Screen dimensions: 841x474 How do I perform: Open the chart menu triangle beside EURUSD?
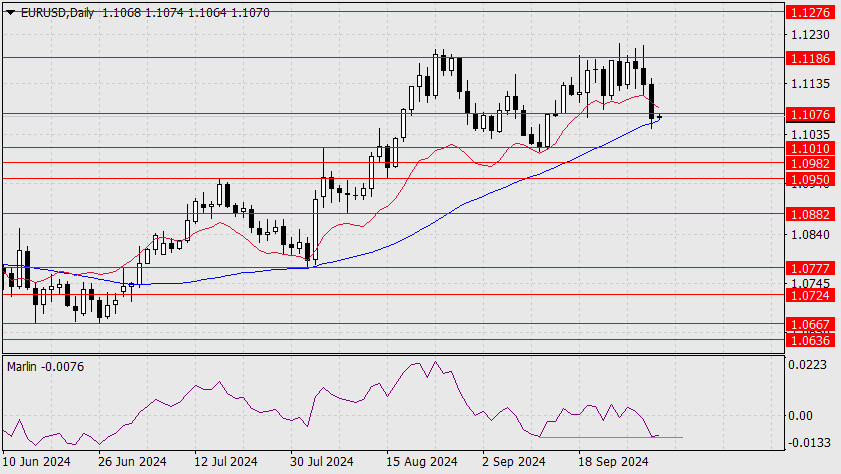pos(10,13)
